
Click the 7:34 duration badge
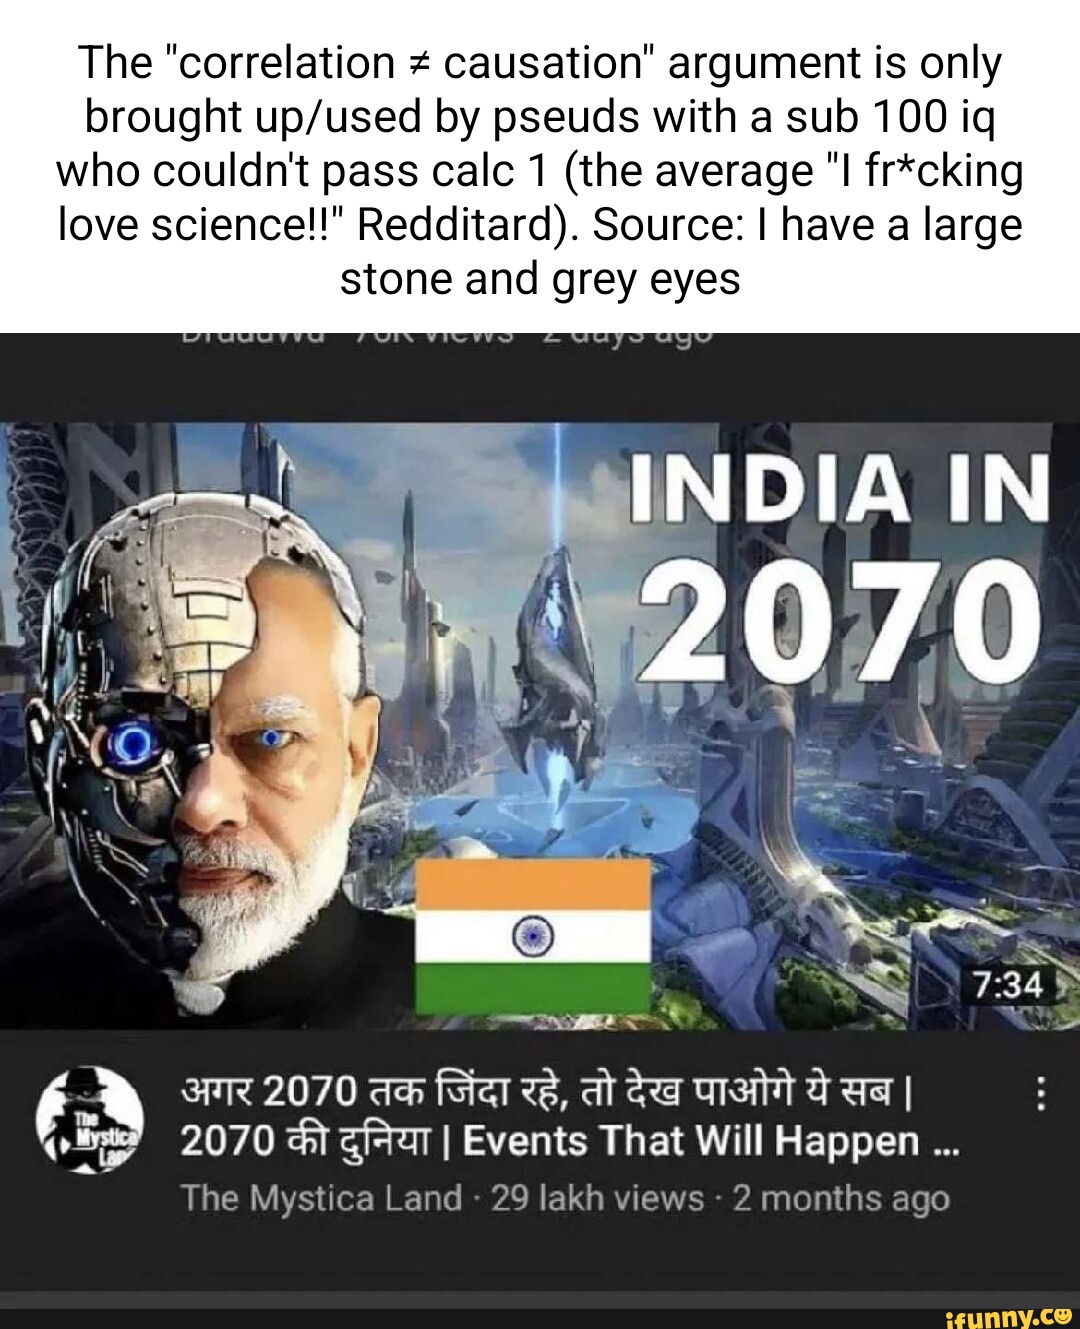[1009, 985]
